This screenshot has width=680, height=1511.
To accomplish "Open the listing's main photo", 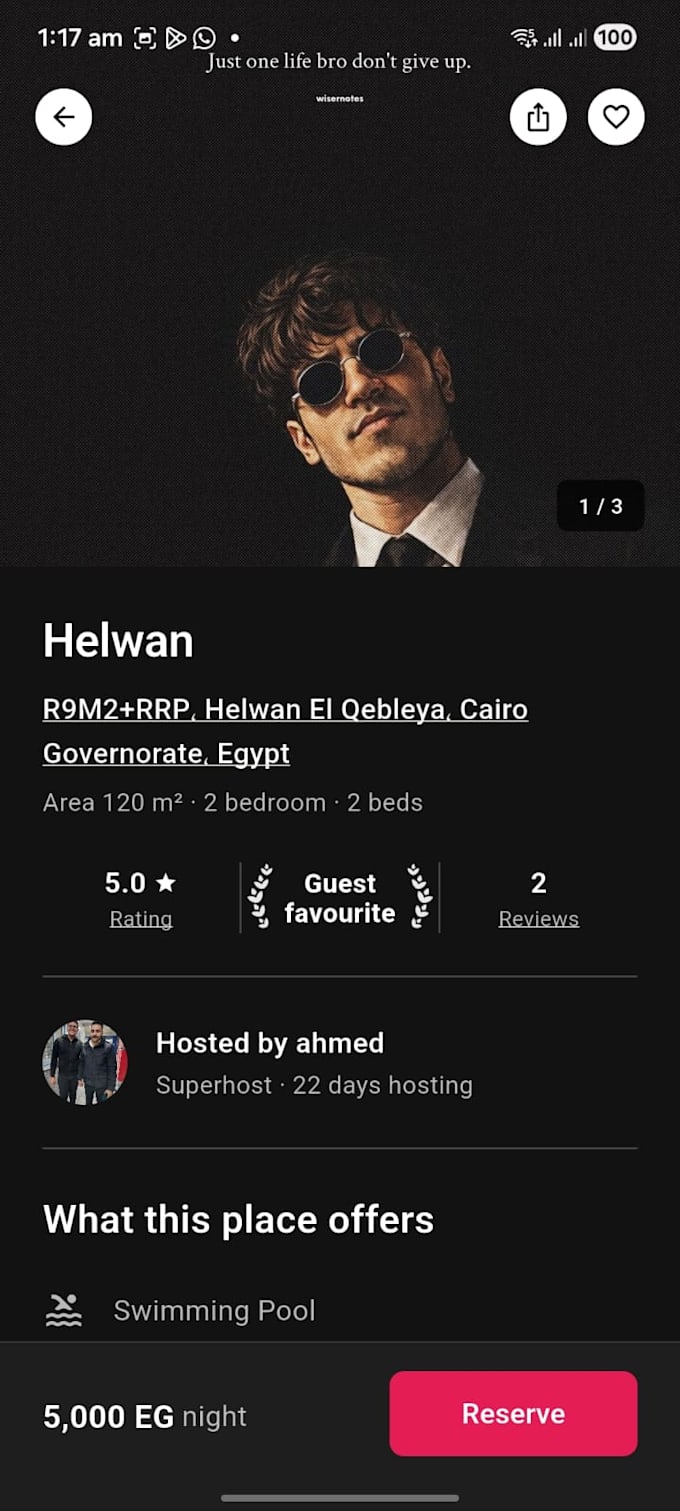I will pos(340,330).
